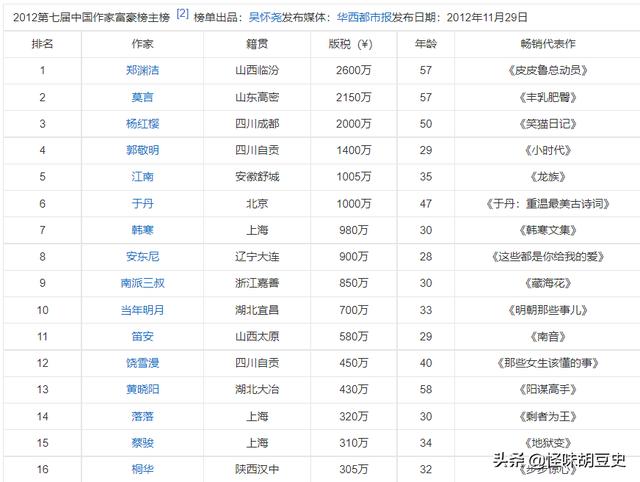The width and height of the screenshot is (640, 482).
Task: Select the book title 《小时代》
Action: (548, 150)
